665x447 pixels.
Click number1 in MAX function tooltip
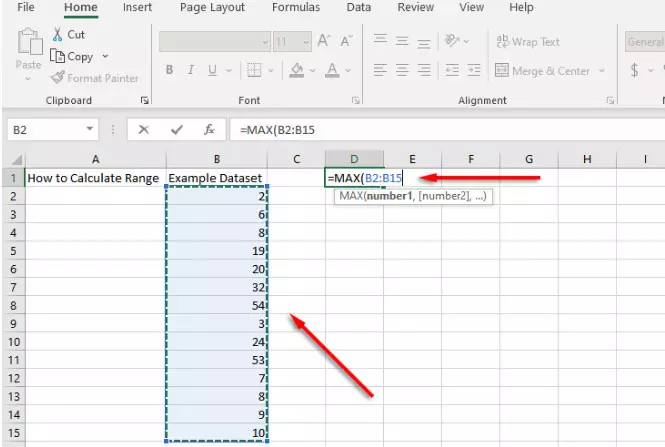pos(389,196)
